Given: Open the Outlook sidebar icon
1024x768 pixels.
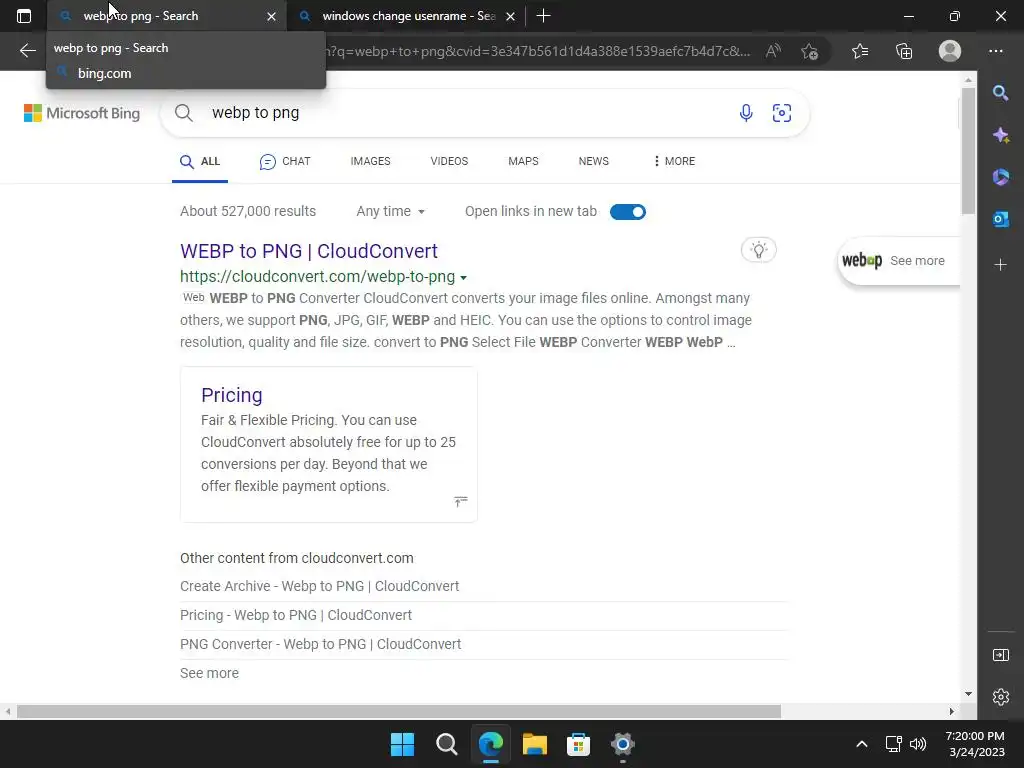Looking at the screenshot, I should (1000, 219).
